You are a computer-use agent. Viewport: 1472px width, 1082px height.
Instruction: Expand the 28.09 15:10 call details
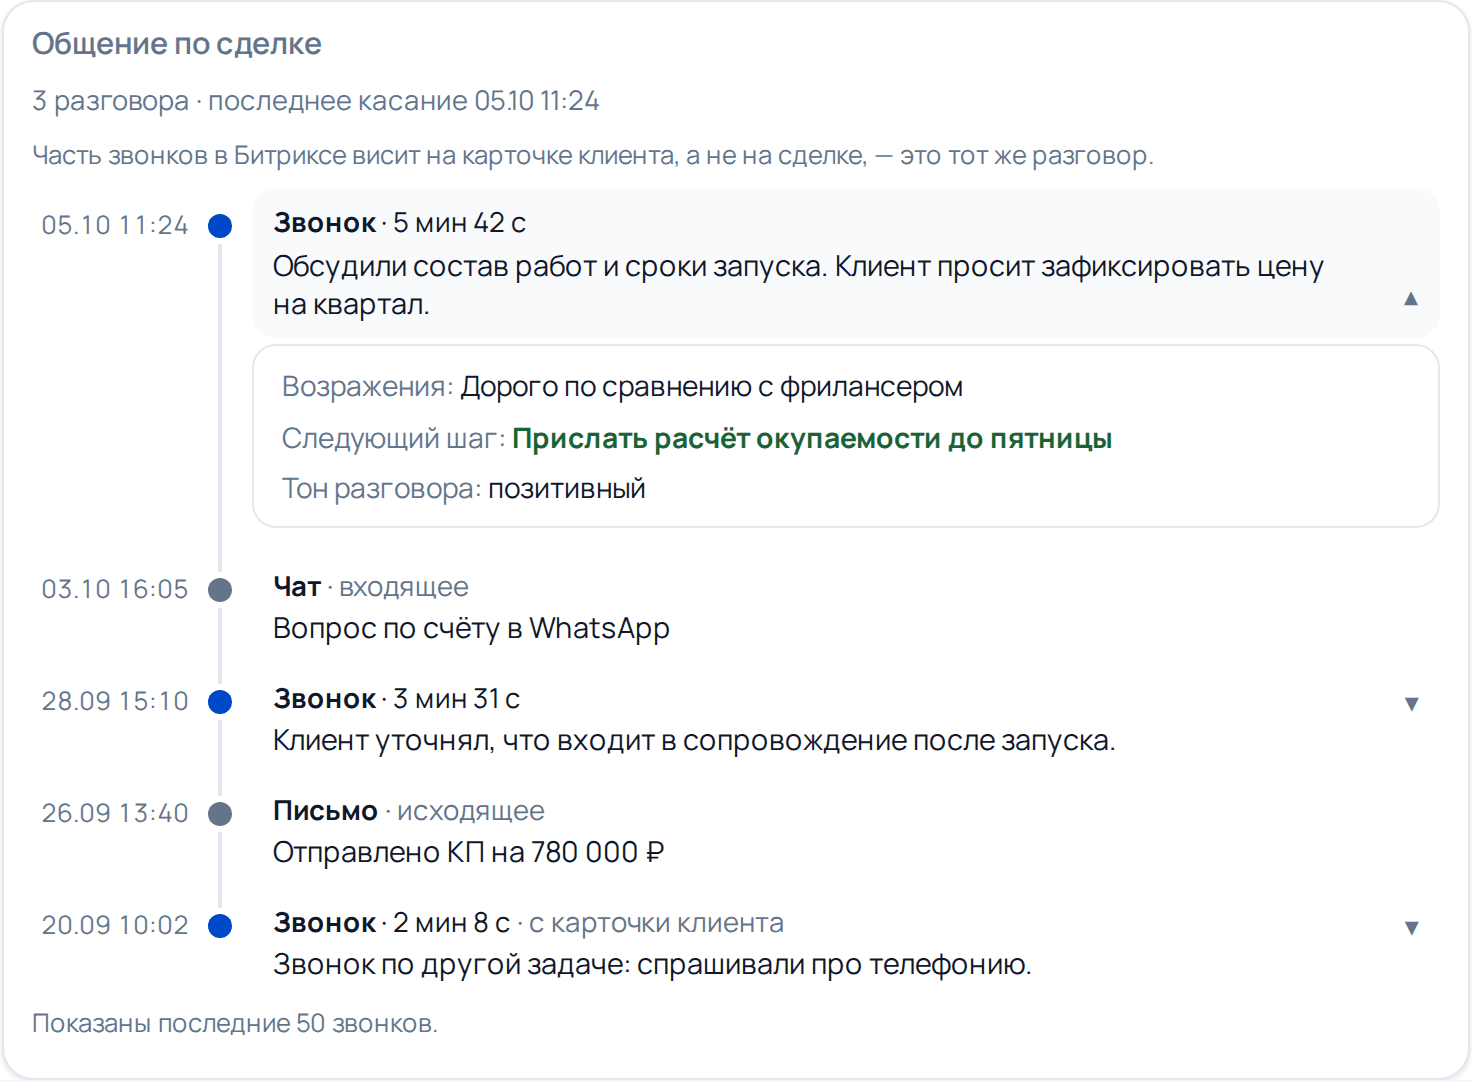[1411, 704]
